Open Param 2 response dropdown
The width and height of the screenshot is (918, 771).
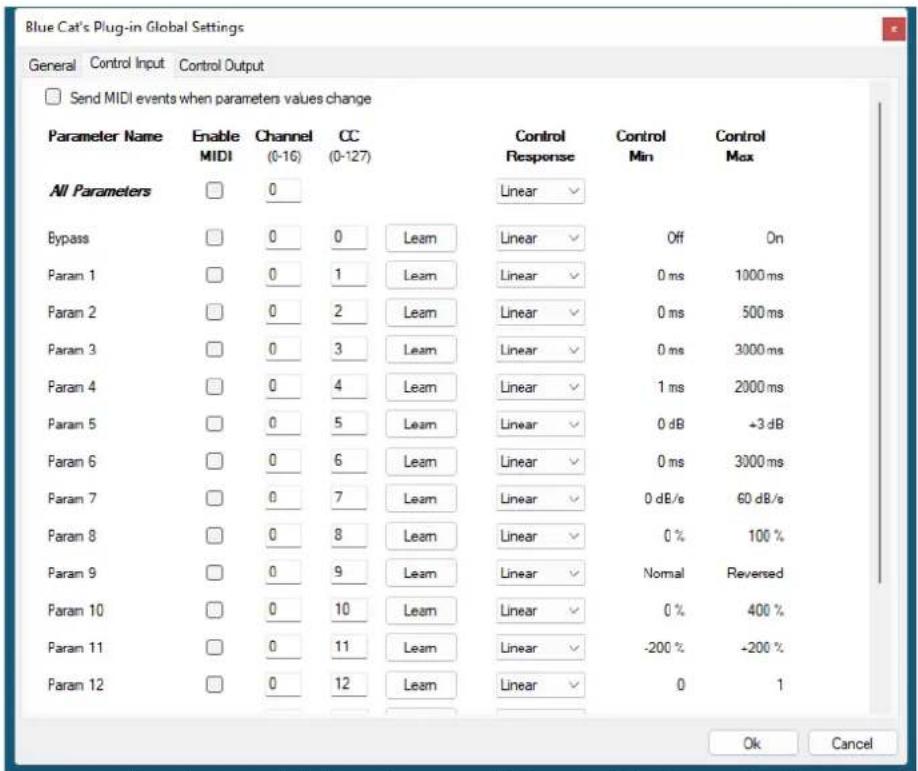(540, 313)
